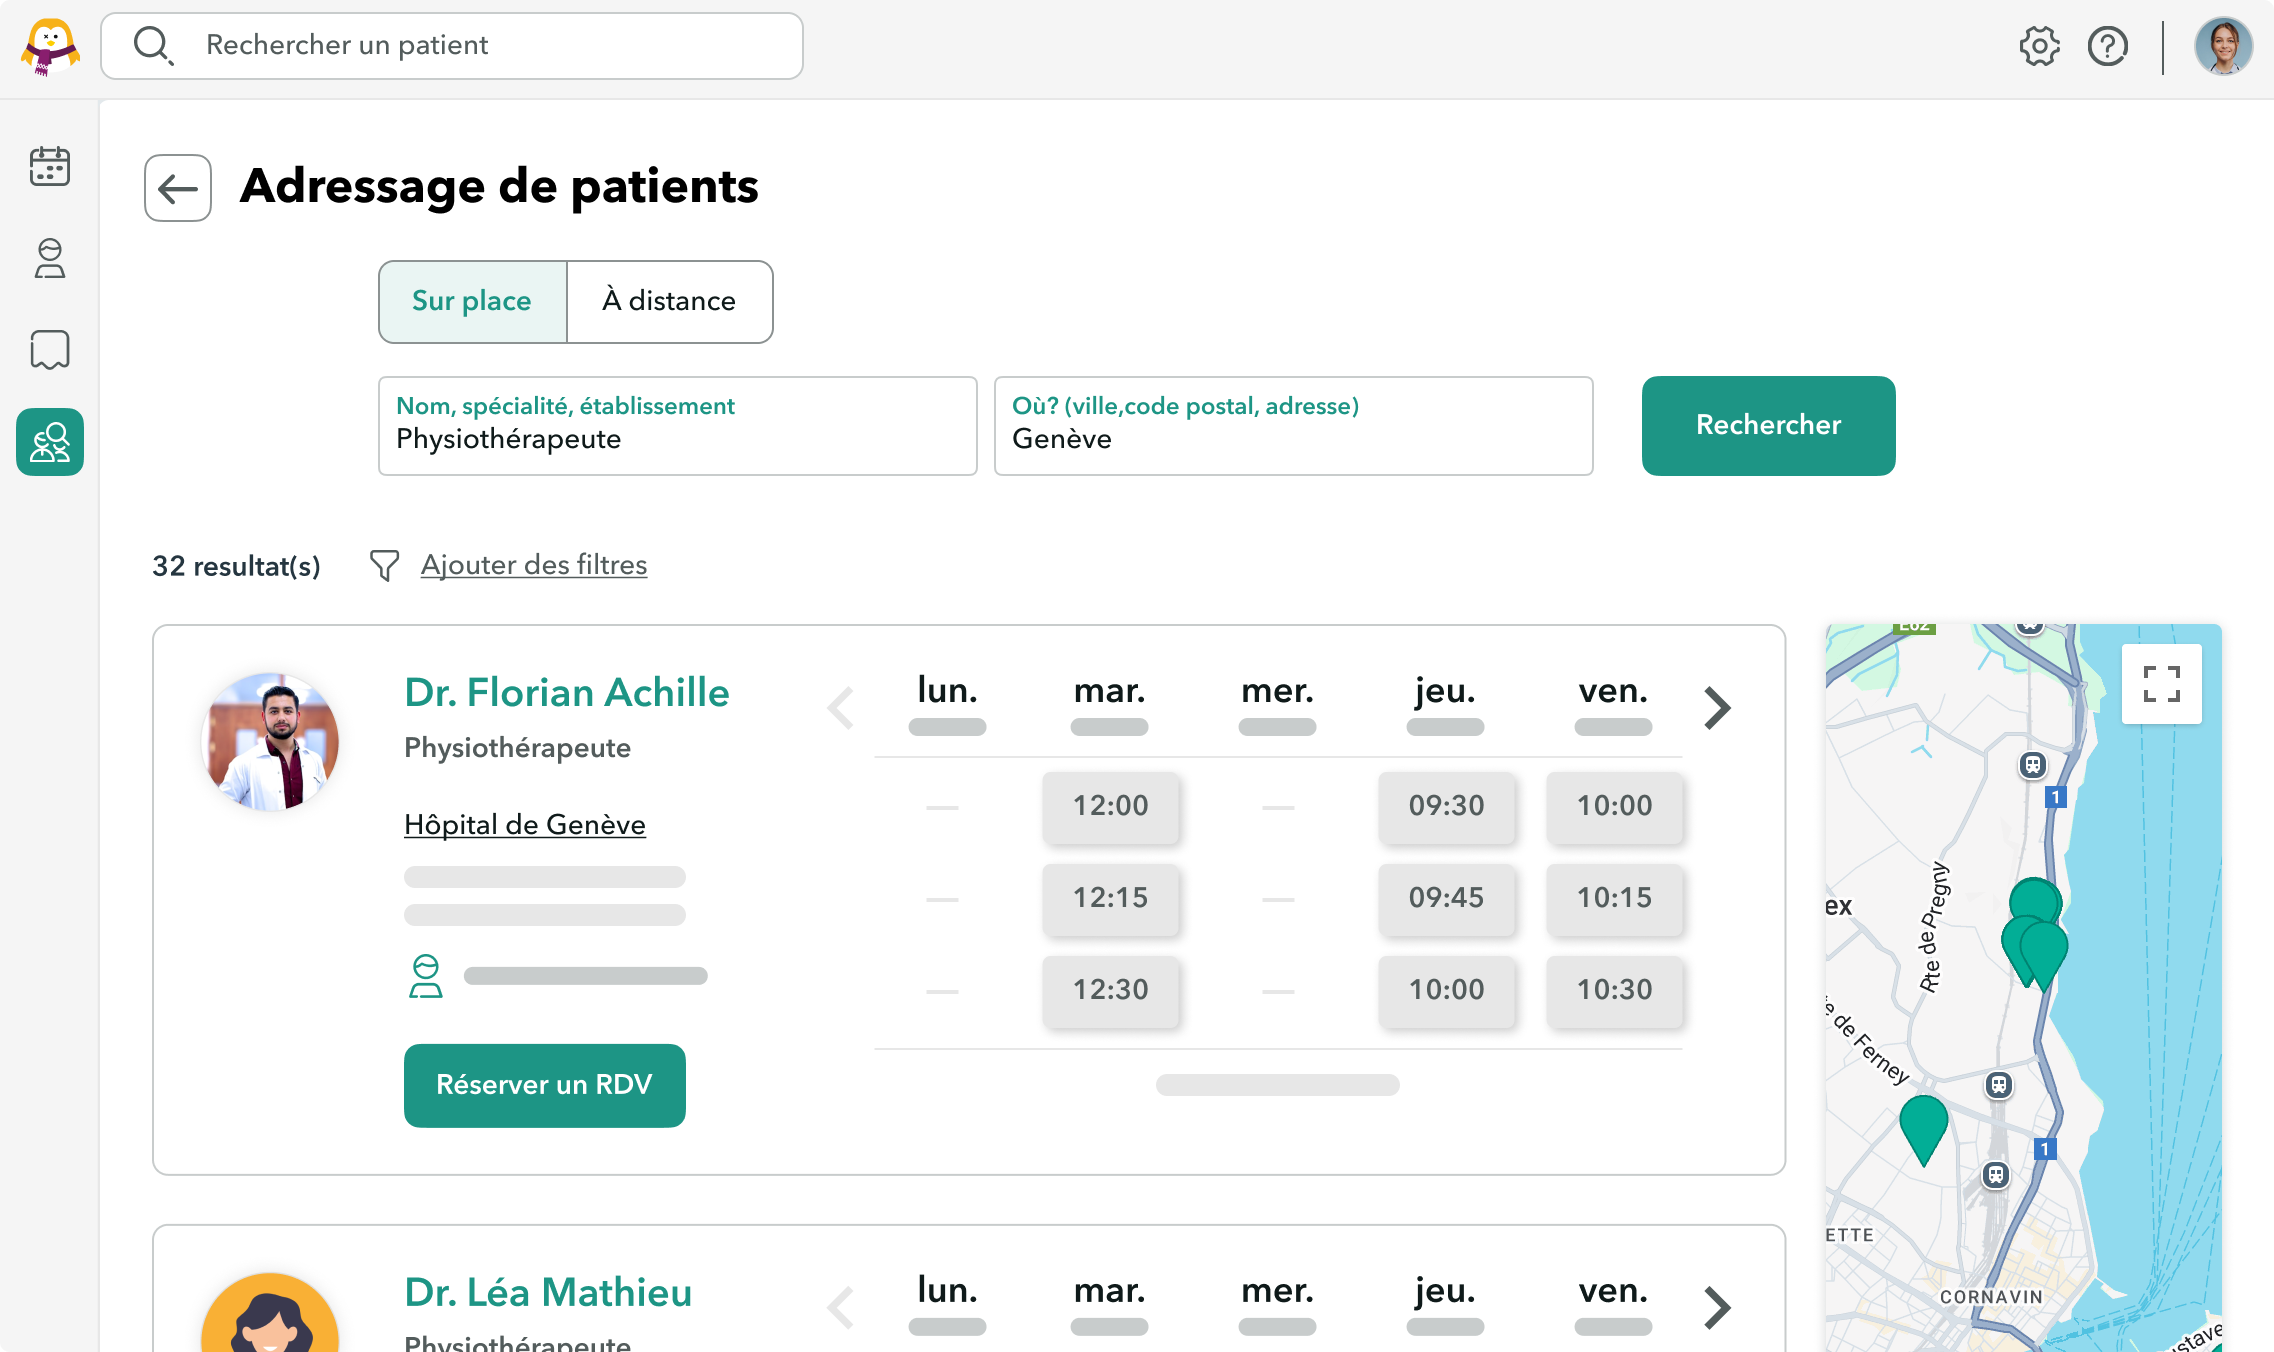2274x1352 pixels.
Task: Switch to the À distance tab
Action: coord(669,302)
